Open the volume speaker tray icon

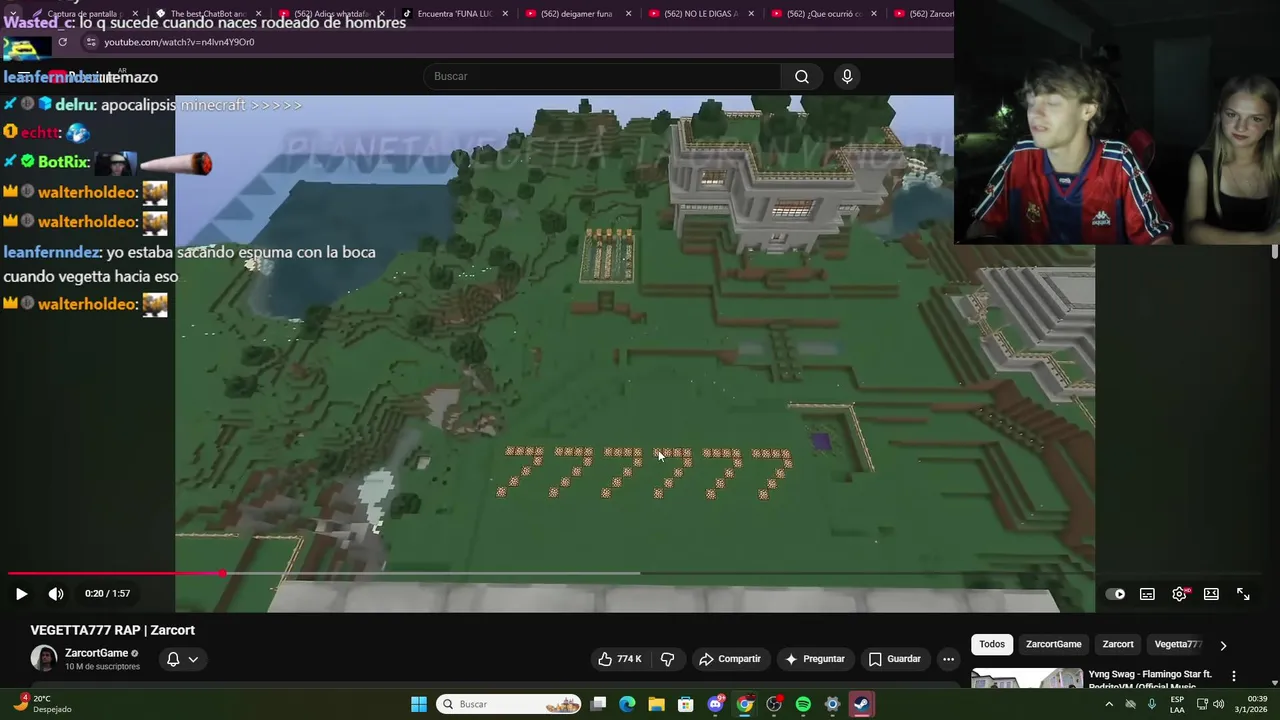[x=1218, y=704]
